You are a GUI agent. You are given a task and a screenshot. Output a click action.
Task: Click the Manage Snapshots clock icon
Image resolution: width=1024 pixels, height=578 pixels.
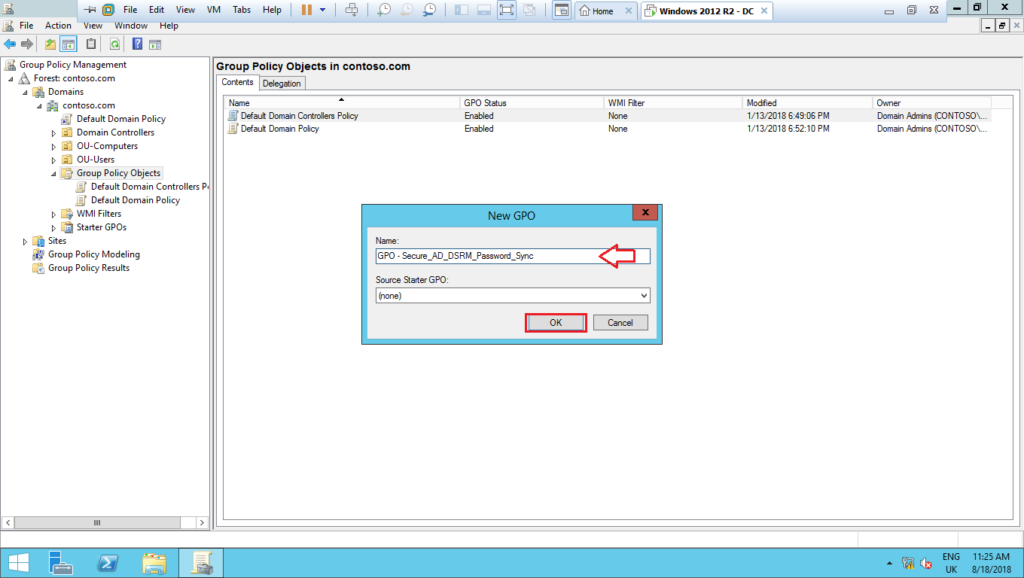point(429,10)
